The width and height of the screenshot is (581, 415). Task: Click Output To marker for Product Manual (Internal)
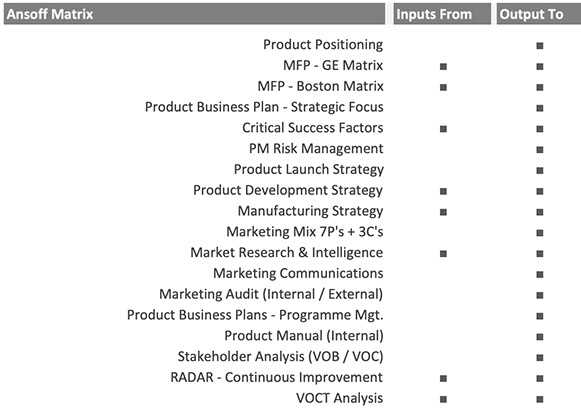pos(540,337)
